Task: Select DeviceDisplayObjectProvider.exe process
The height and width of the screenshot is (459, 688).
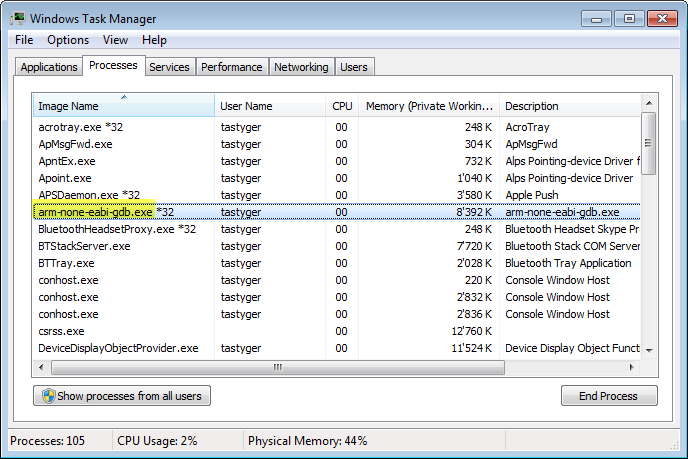Action: pyautogui.click(x=337, y=348)
